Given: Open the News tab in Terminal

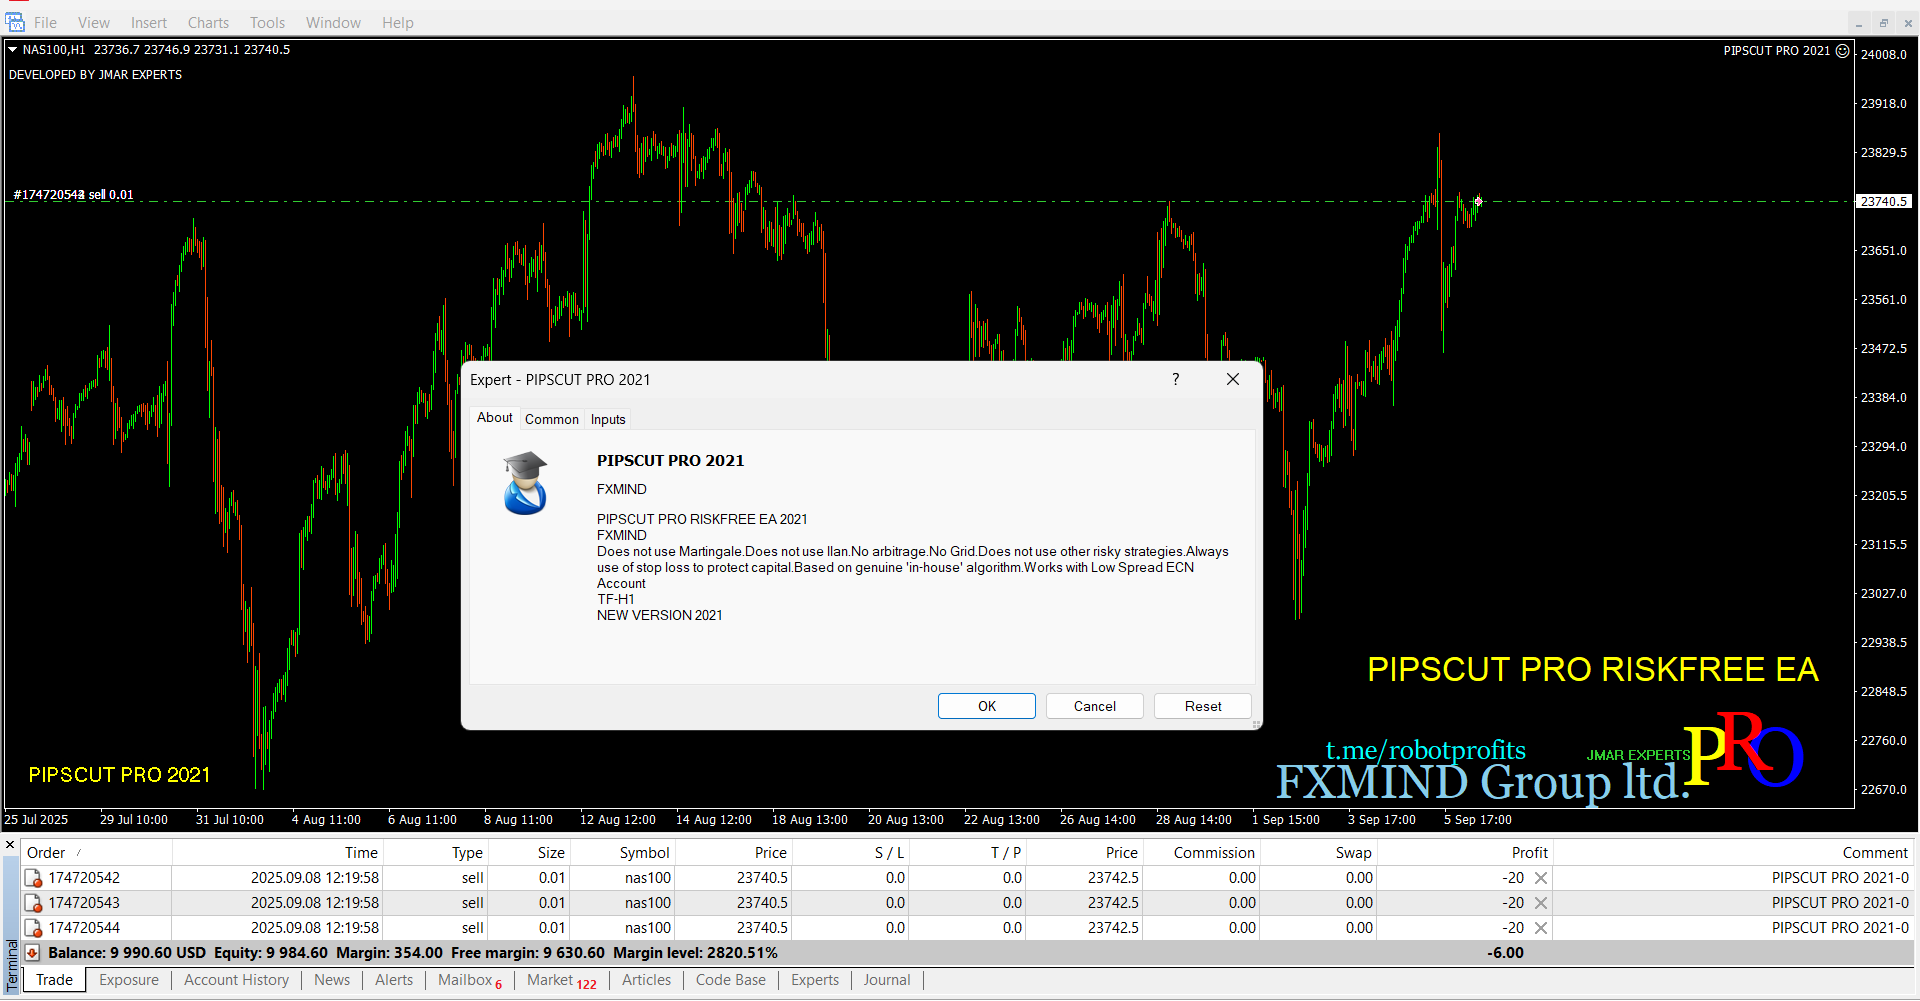Looking at the screenshot, I should pyautogui.click(x=332, y=980).
